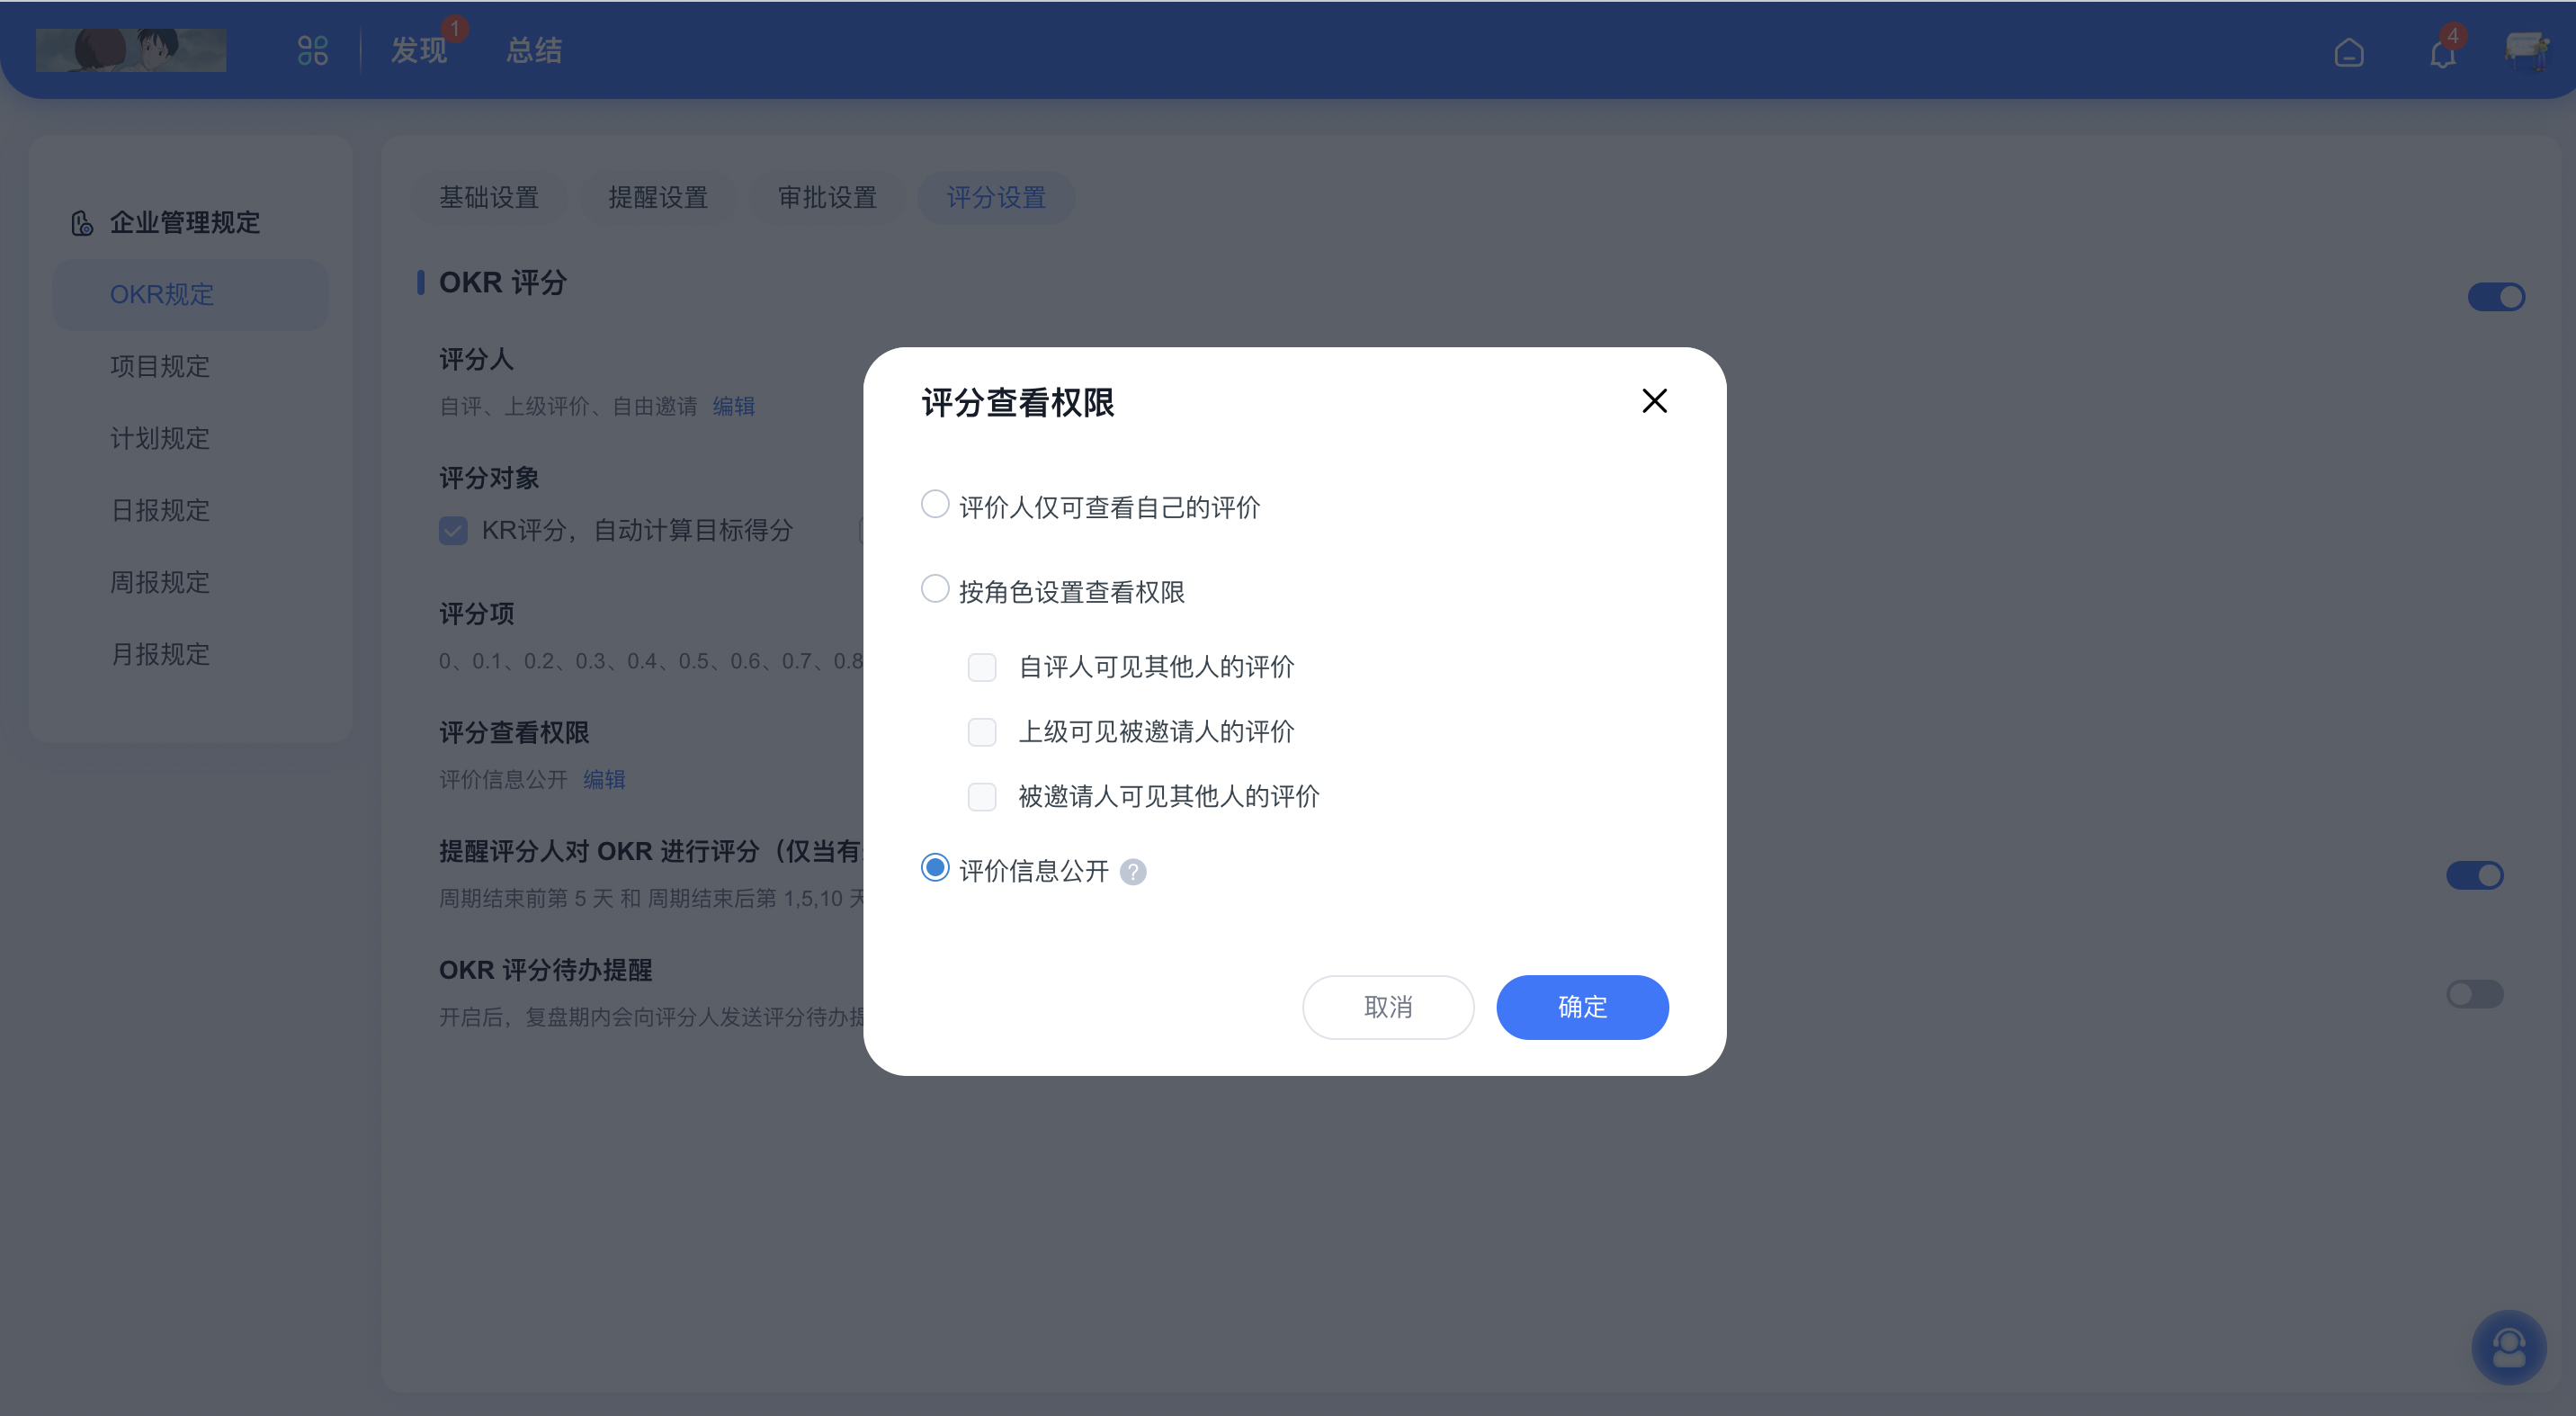The width and height of the screenshot is (2576, 1416).
Task: Click help icon beside 评价信息公开
Action: click(1133, 872)
